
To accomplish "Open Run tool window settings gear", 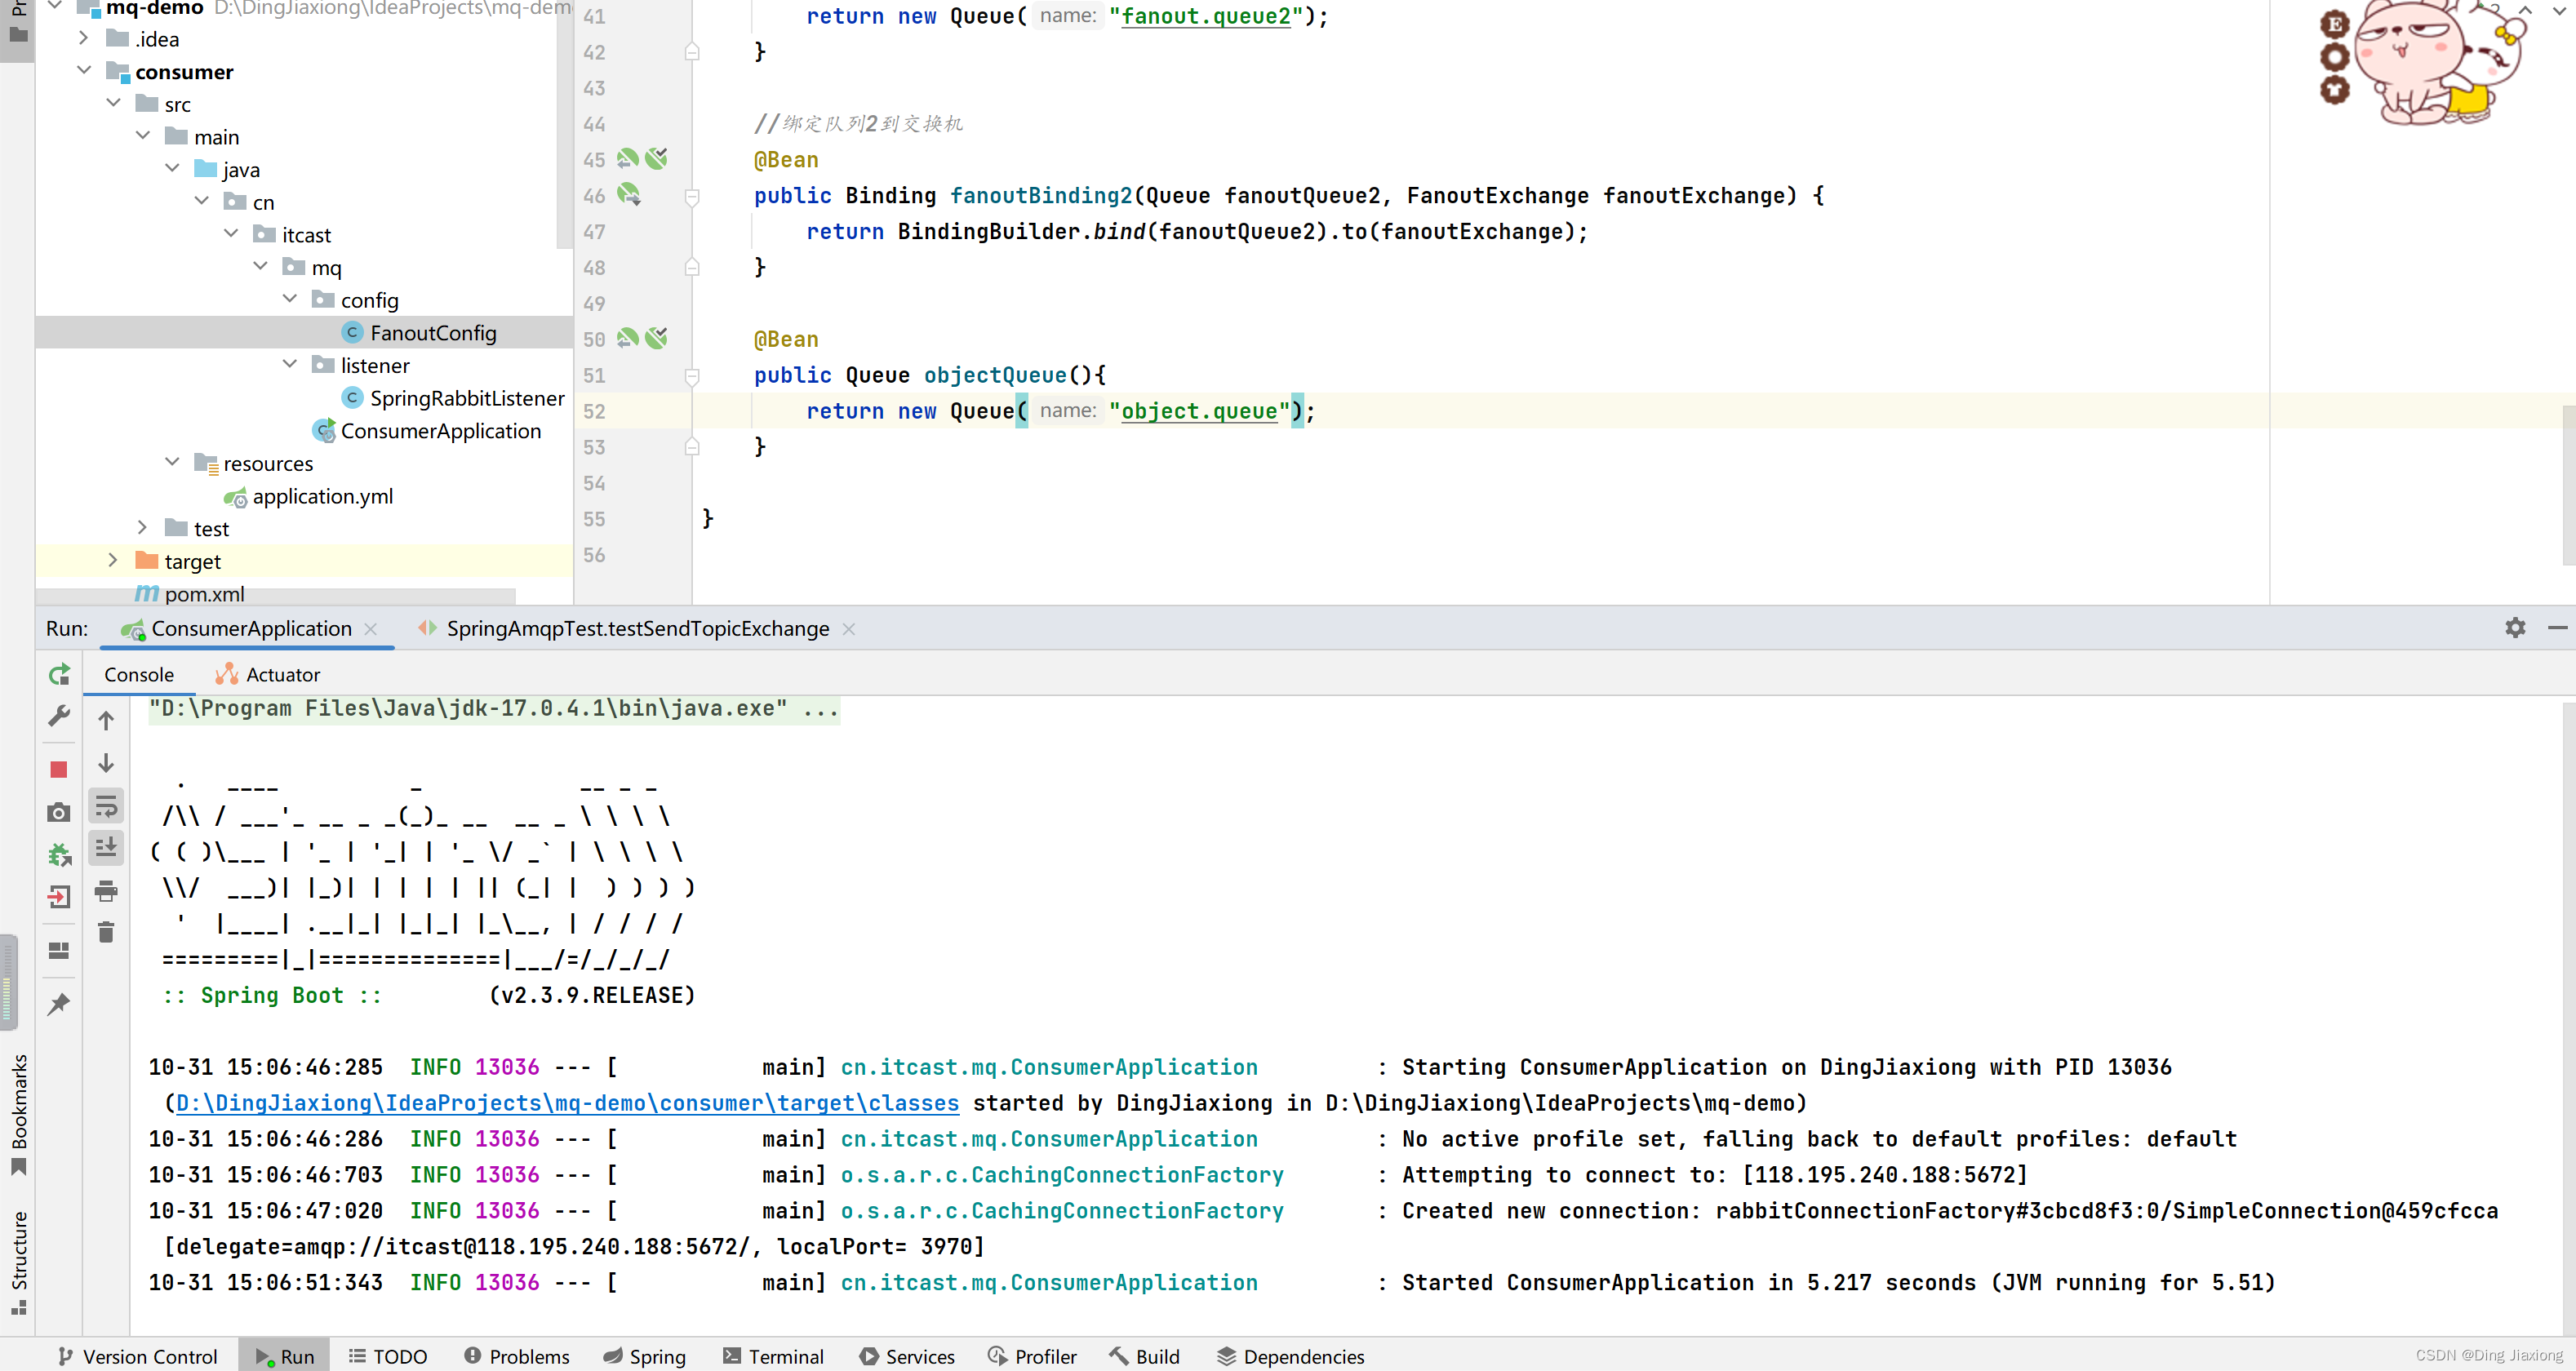I will pyautogui.click(x=2515, y=627).
